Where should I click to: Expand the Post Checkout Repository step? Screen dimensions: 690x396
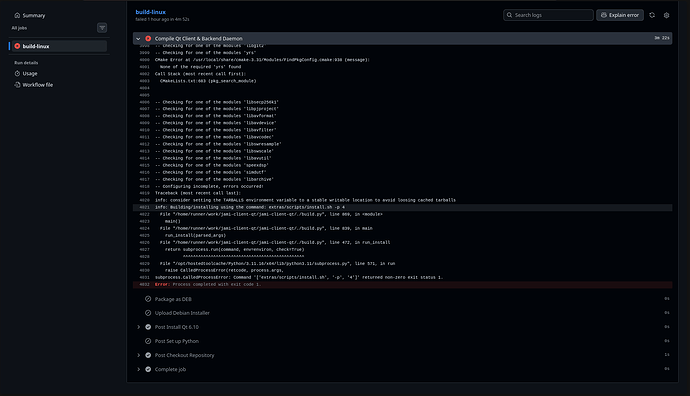tap(139, 355)
